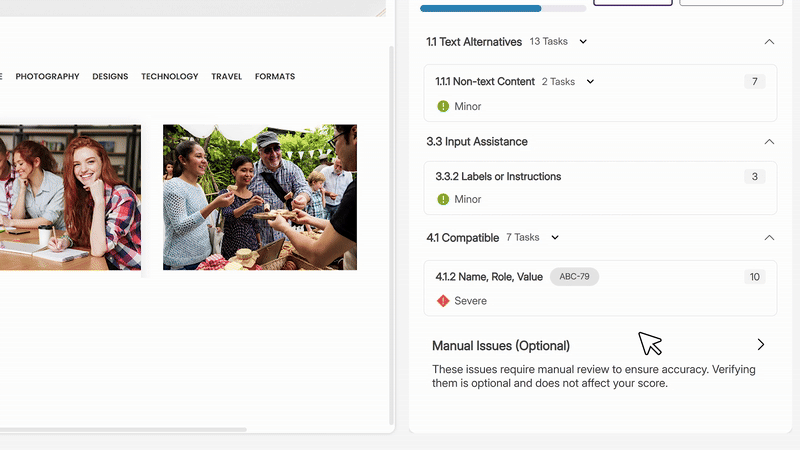This screenshot has width=800, height=450.
Task: Click the count badge showing 3
Action: coord(754,177)
